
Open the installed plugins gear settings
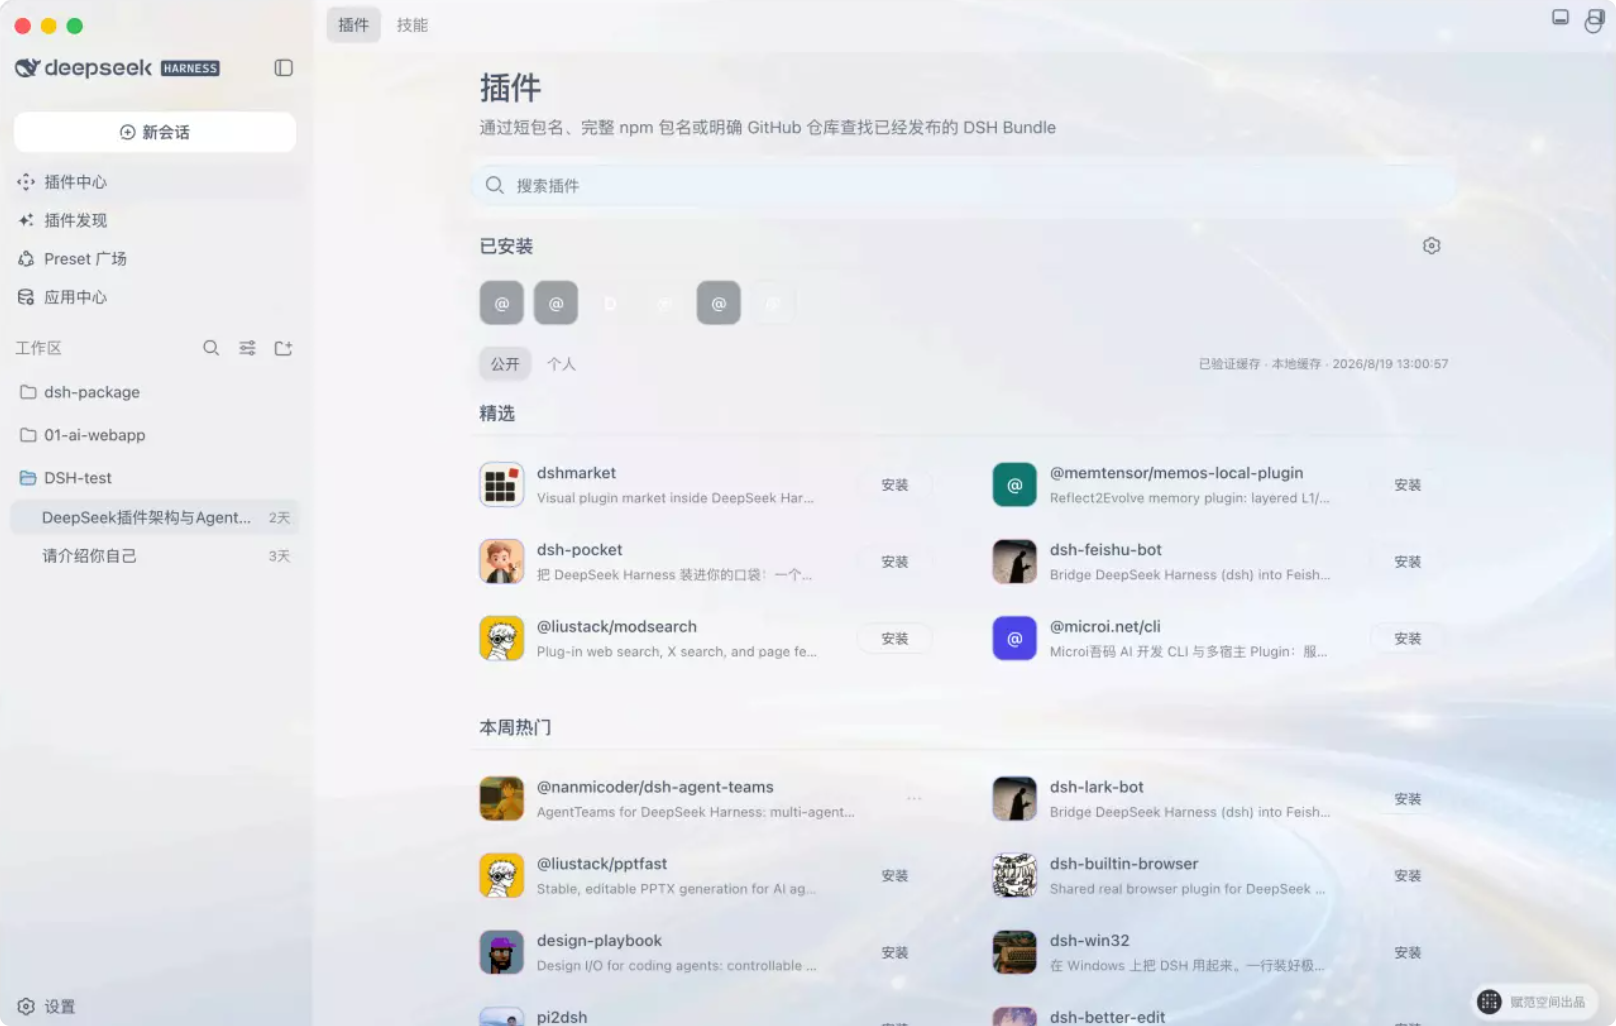tap(1431, 246)
